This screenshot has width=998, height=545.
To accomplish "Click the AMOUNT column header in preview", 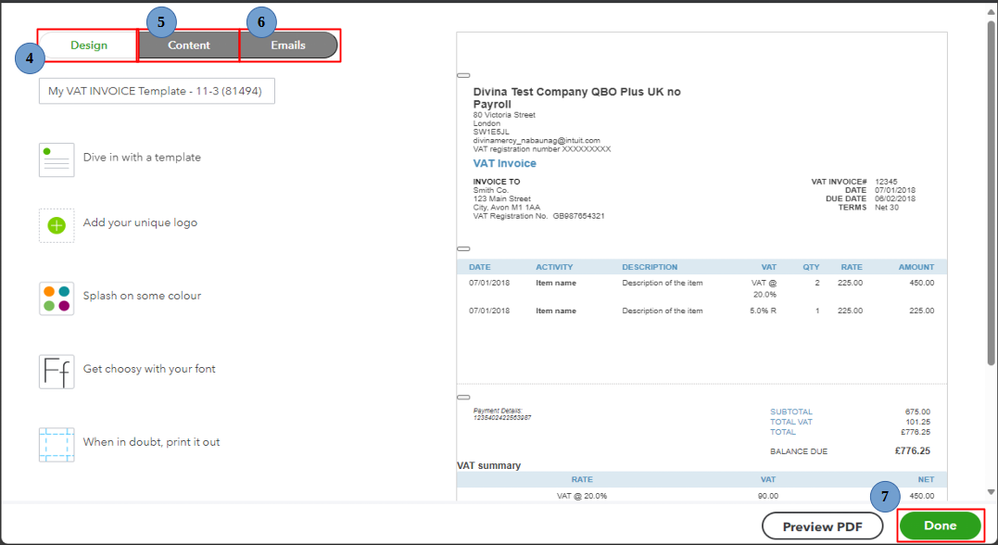I will point(917,267).
